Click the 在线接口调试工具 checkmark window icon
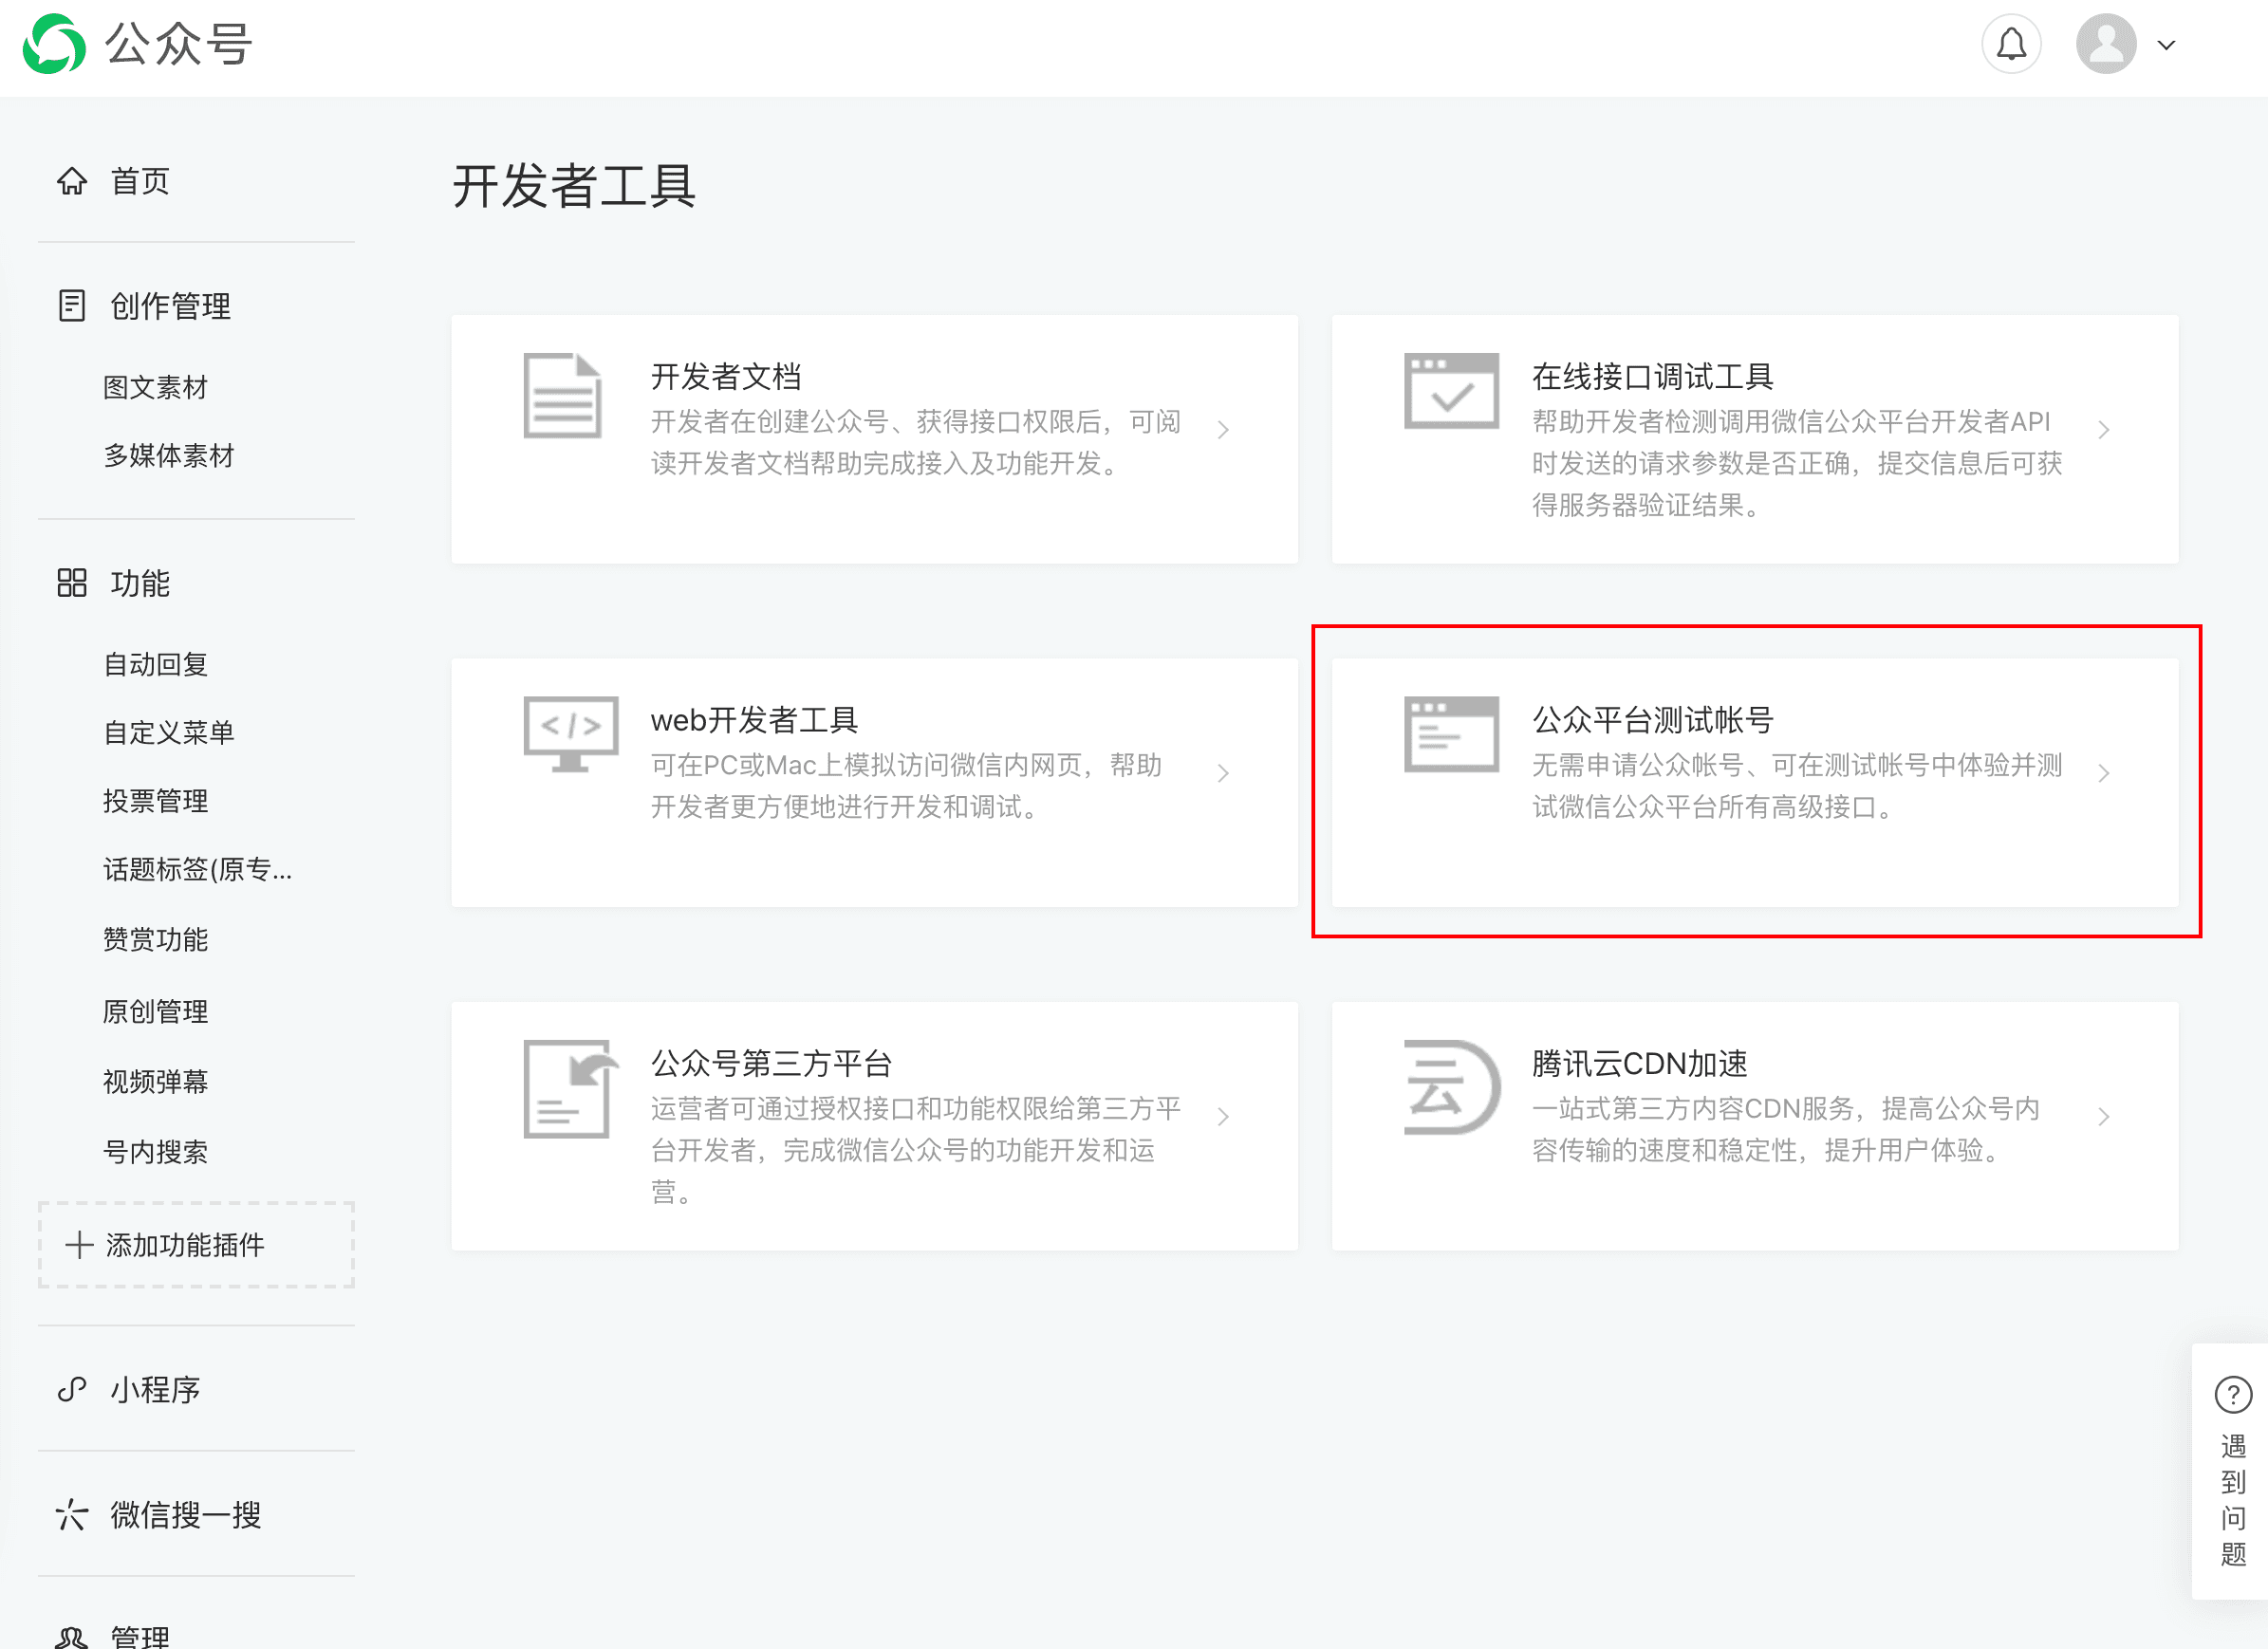 tap(1450, 391)
